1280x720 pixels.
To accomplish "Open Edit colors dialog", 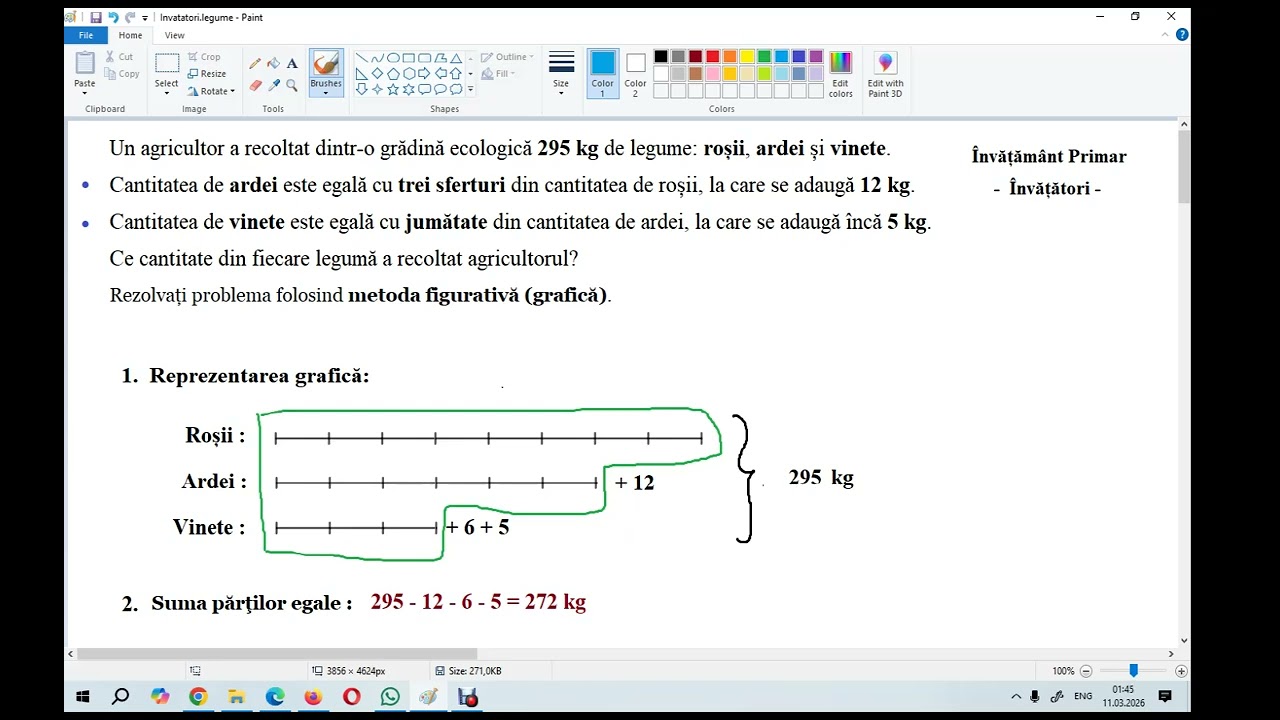I will tap(840, 75).
